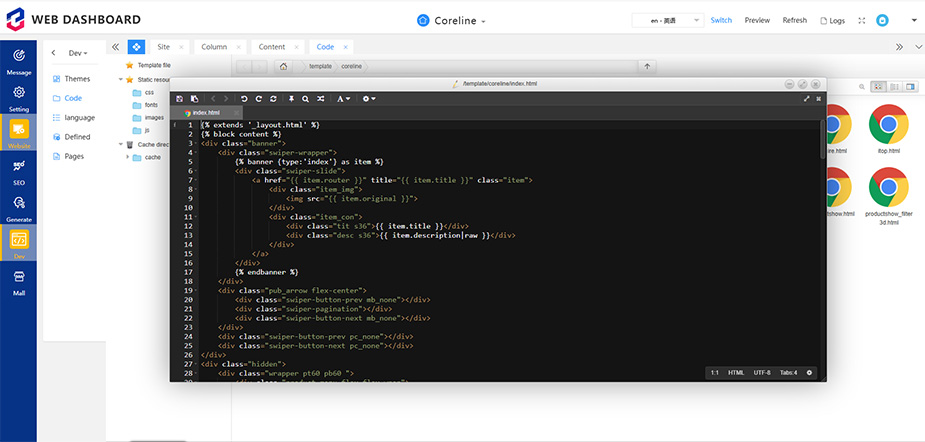Open the font size dropdown in editor
The image size is (925, 442).
pos(343,99)
